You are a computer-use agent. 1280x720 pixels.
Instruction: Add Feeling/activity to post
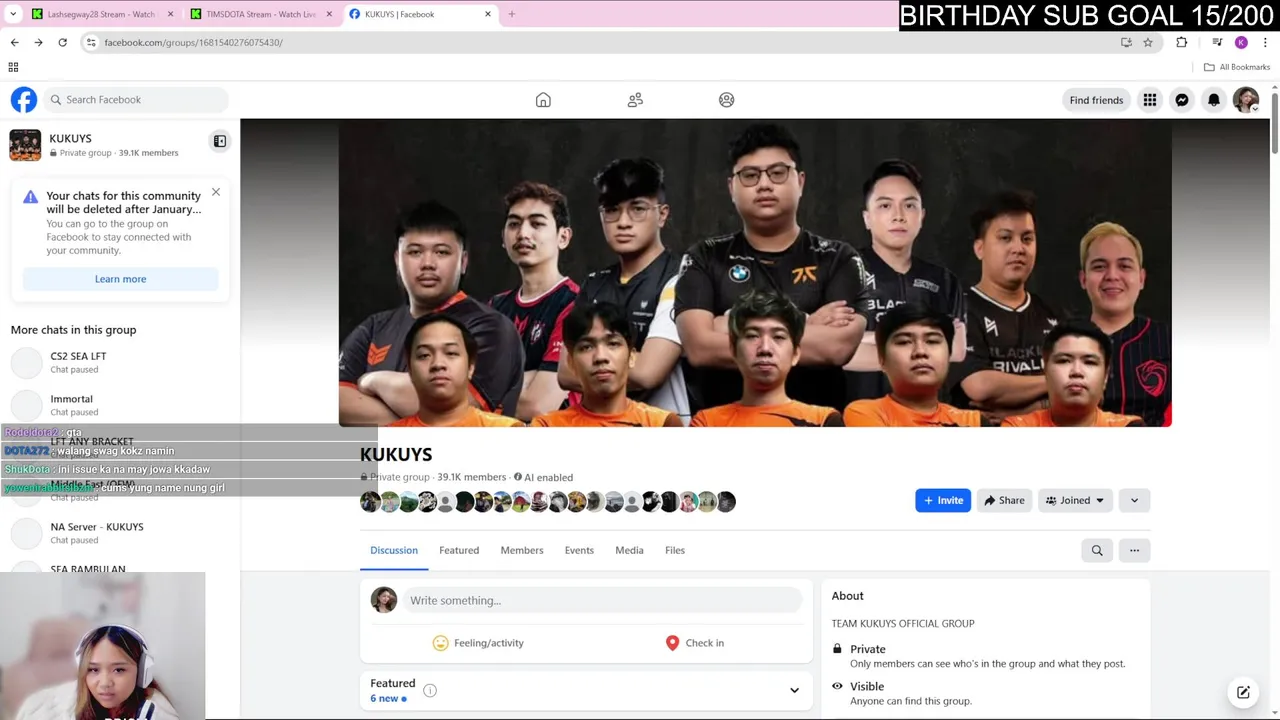(x=478, y=643)
